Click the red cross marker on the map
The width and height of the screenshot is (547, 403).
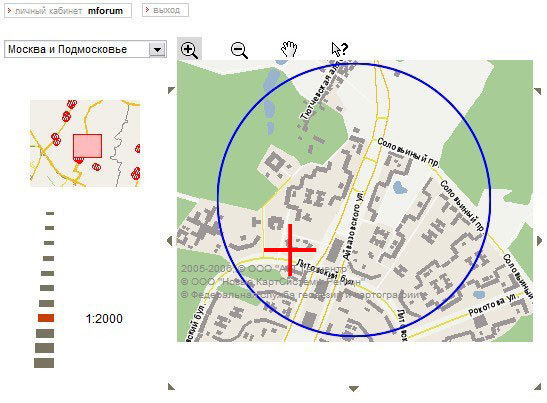290,250
